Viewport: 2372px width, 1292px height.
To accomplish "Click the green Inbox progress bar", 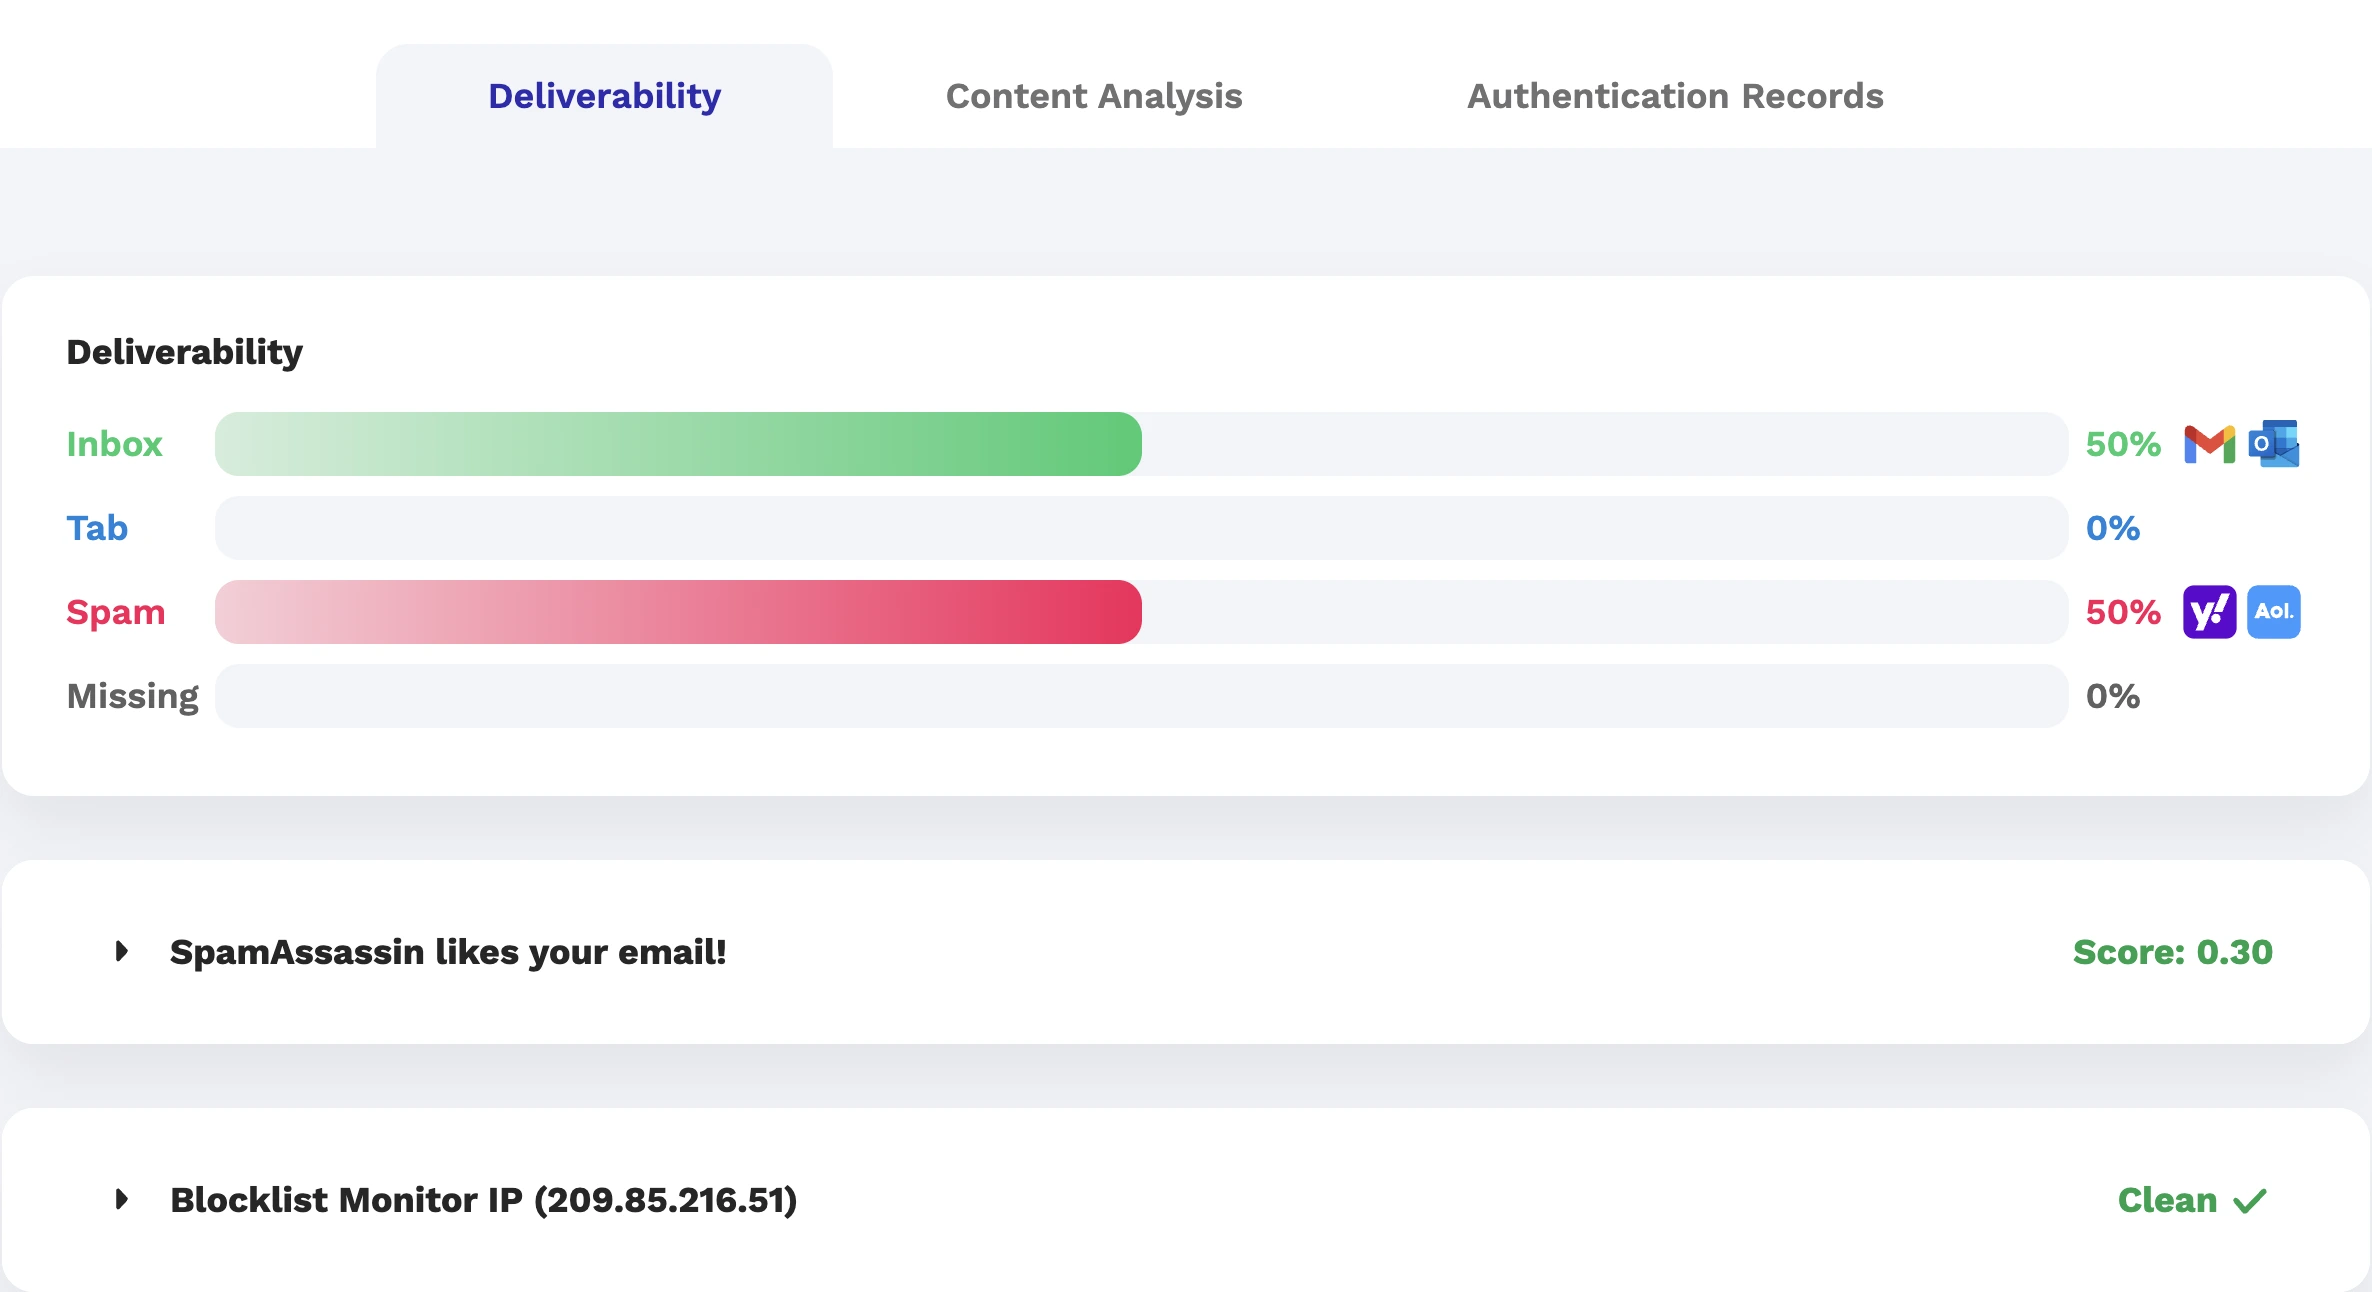I will pos(678,444).
